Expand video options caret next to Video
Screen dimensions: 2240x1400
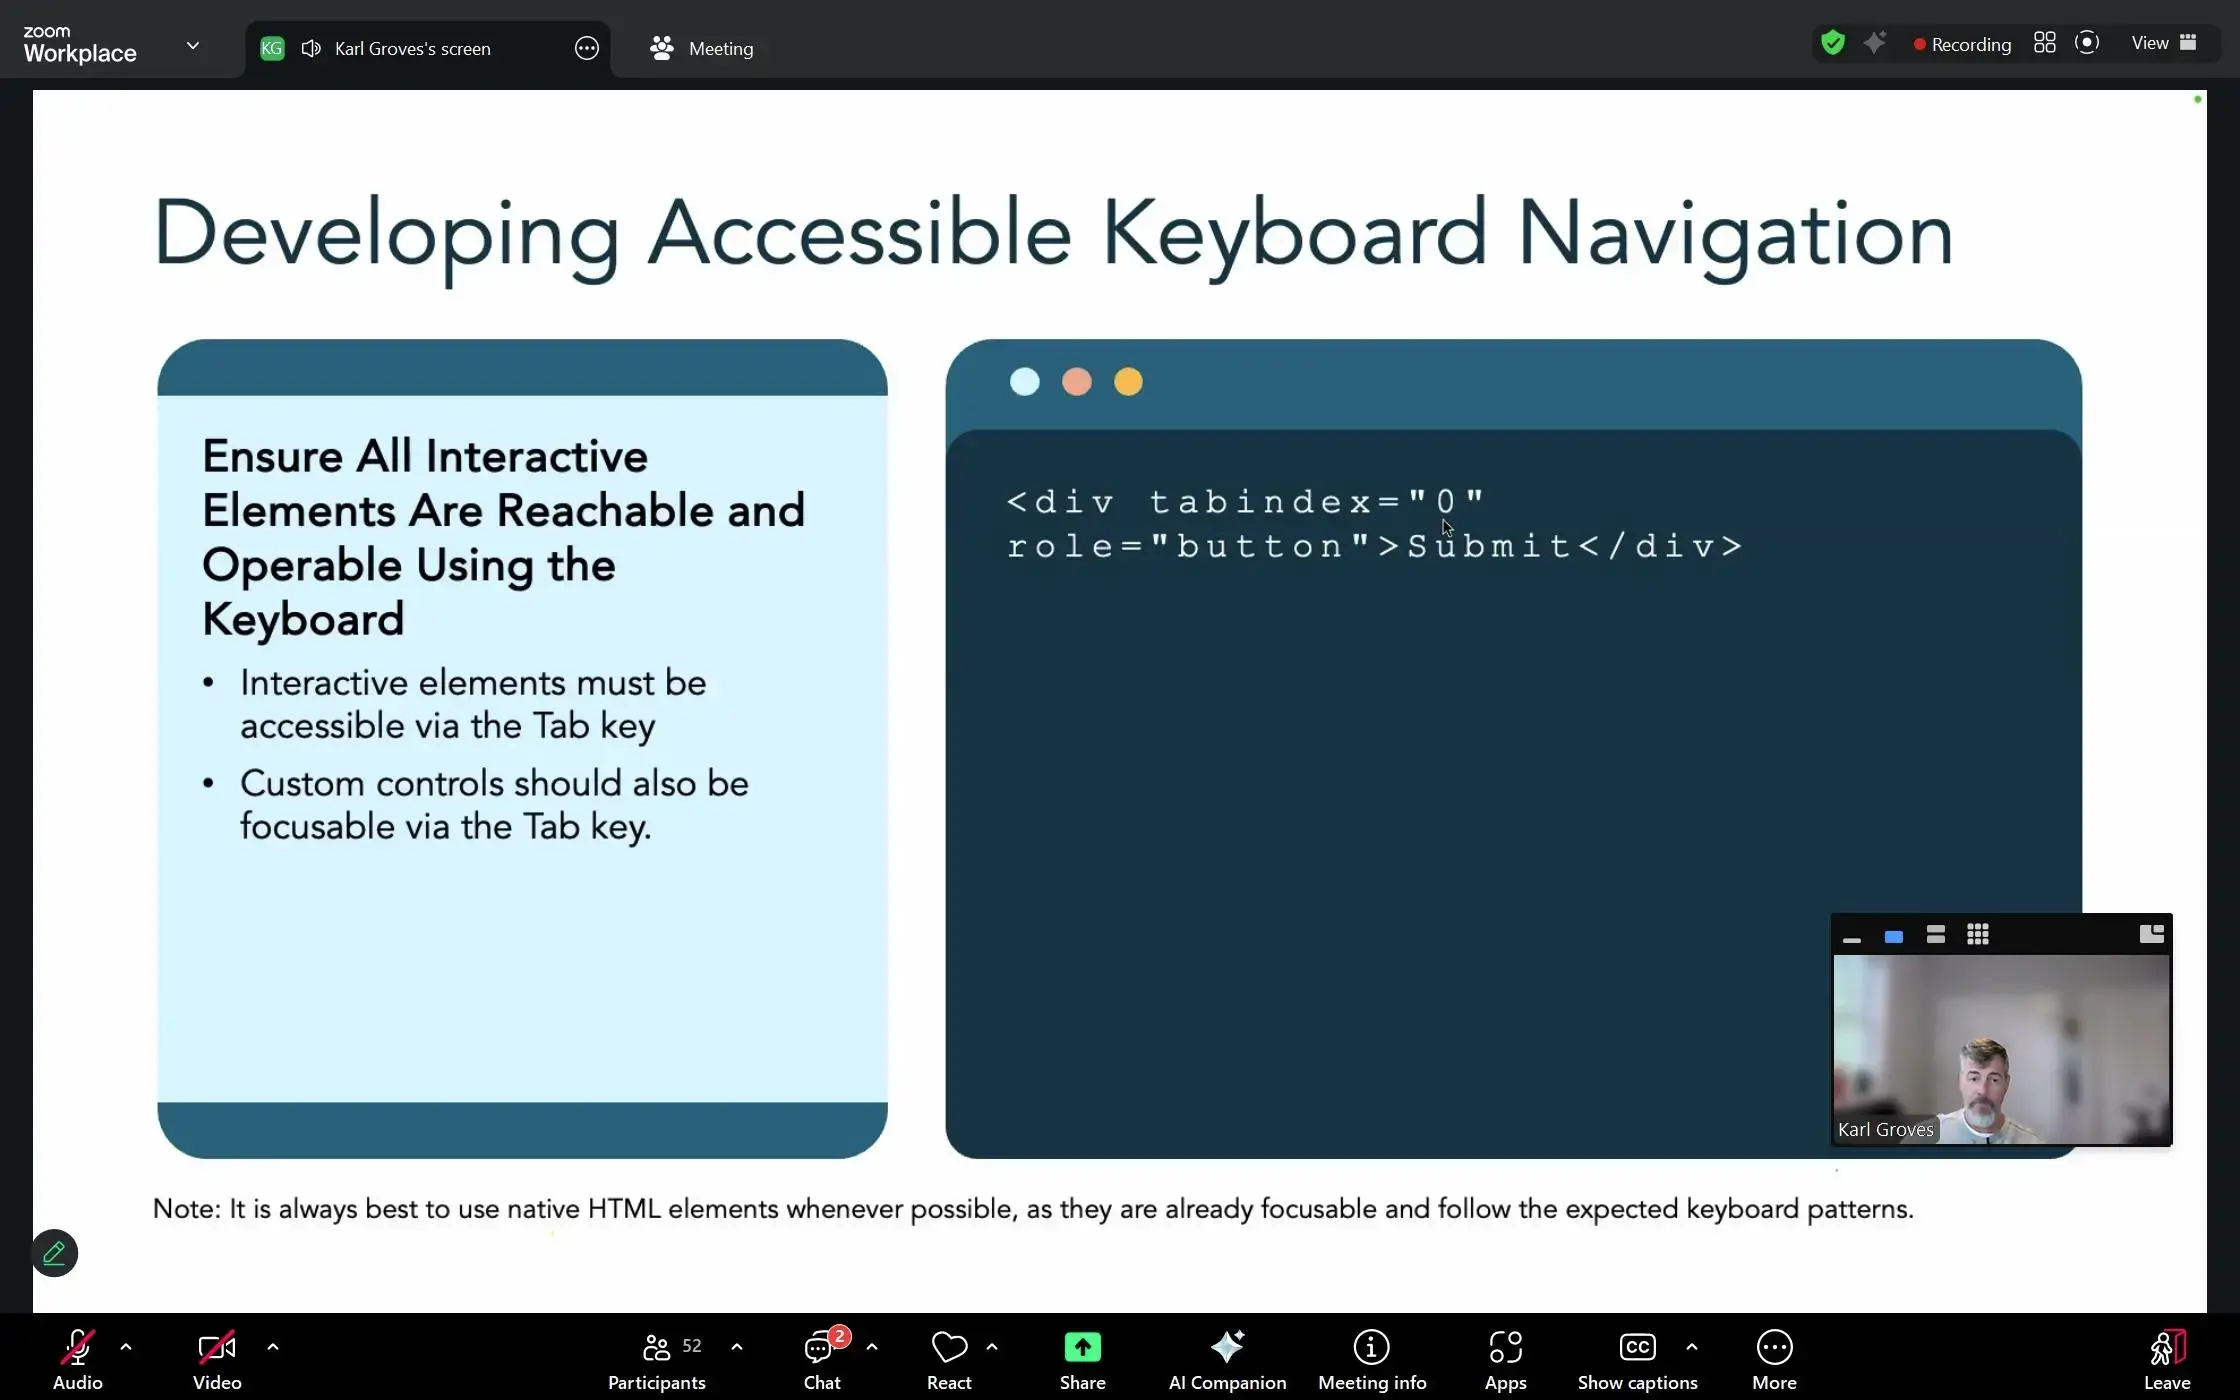(273, 1347)
